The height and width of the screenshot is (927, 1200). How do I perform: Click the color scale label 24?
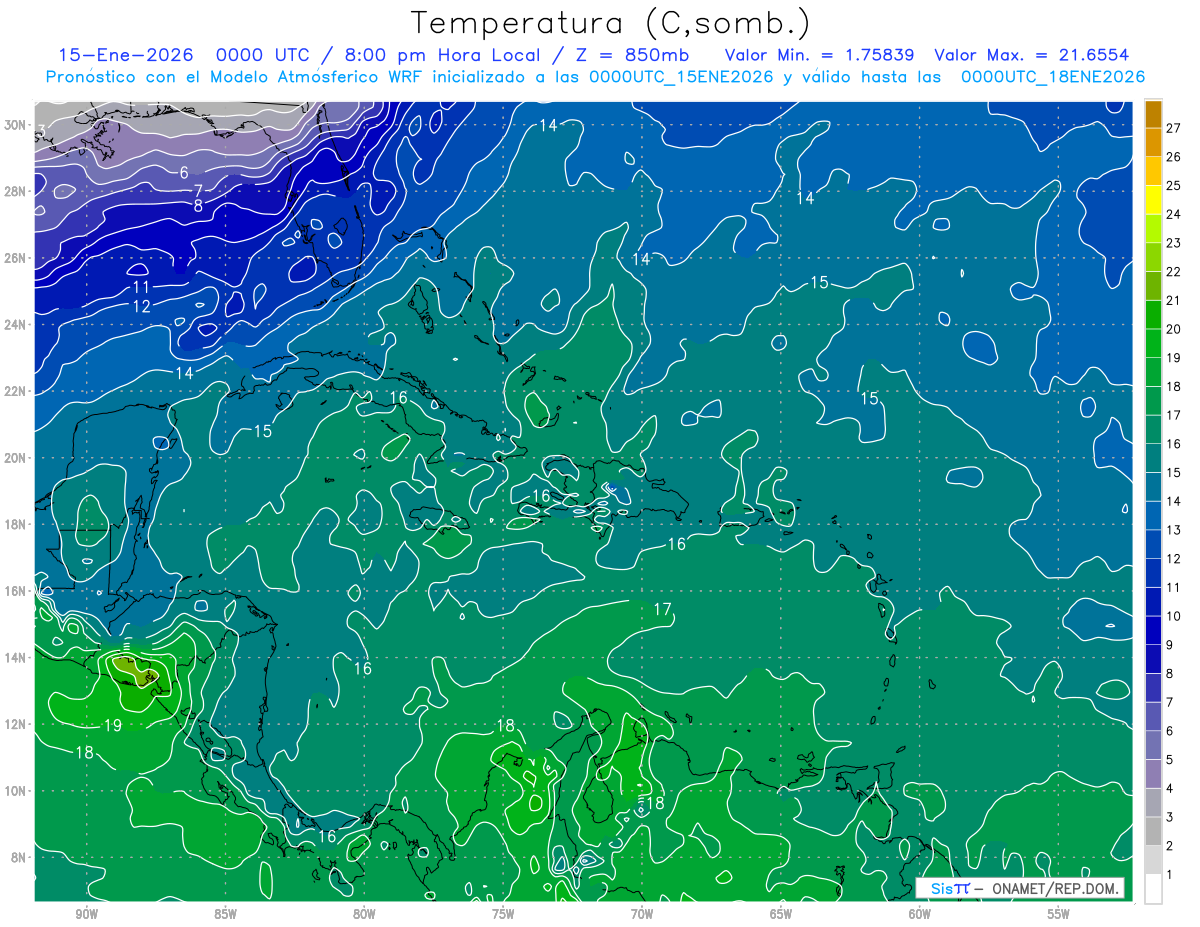tap(1174, 213)
